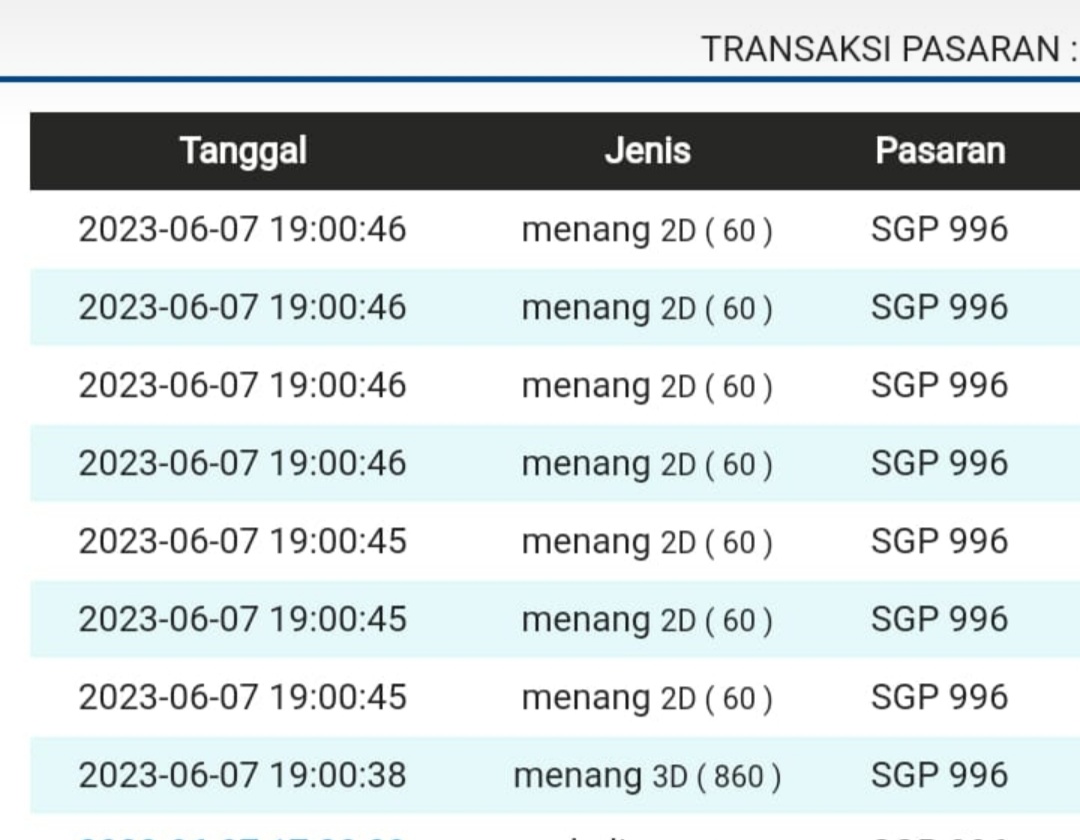Click menang 2D (60) in the third row

[647, 386]
